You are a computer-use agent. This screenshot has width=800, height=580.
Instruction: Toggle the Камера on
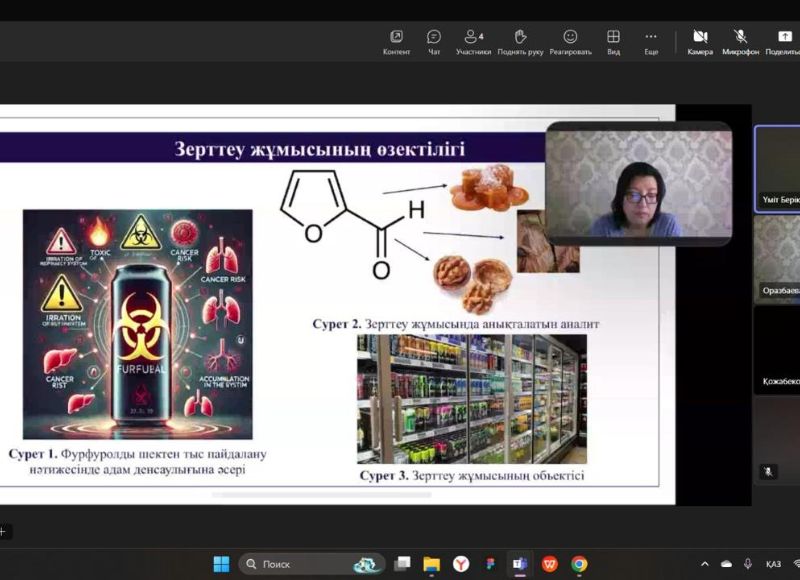tap(700, 41)
